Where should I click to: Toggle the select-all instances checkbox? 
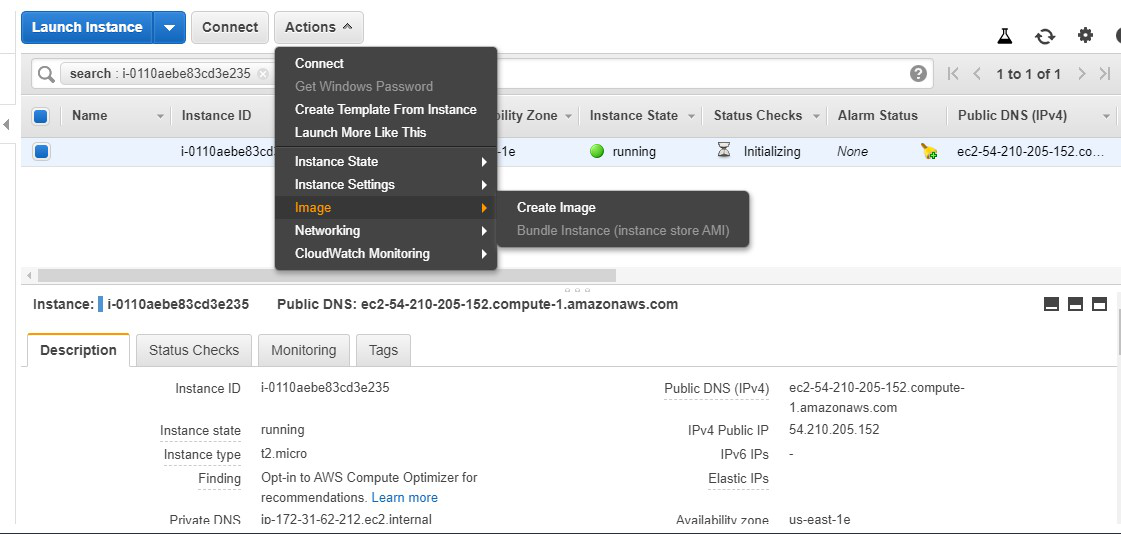[x=41, y=116]
